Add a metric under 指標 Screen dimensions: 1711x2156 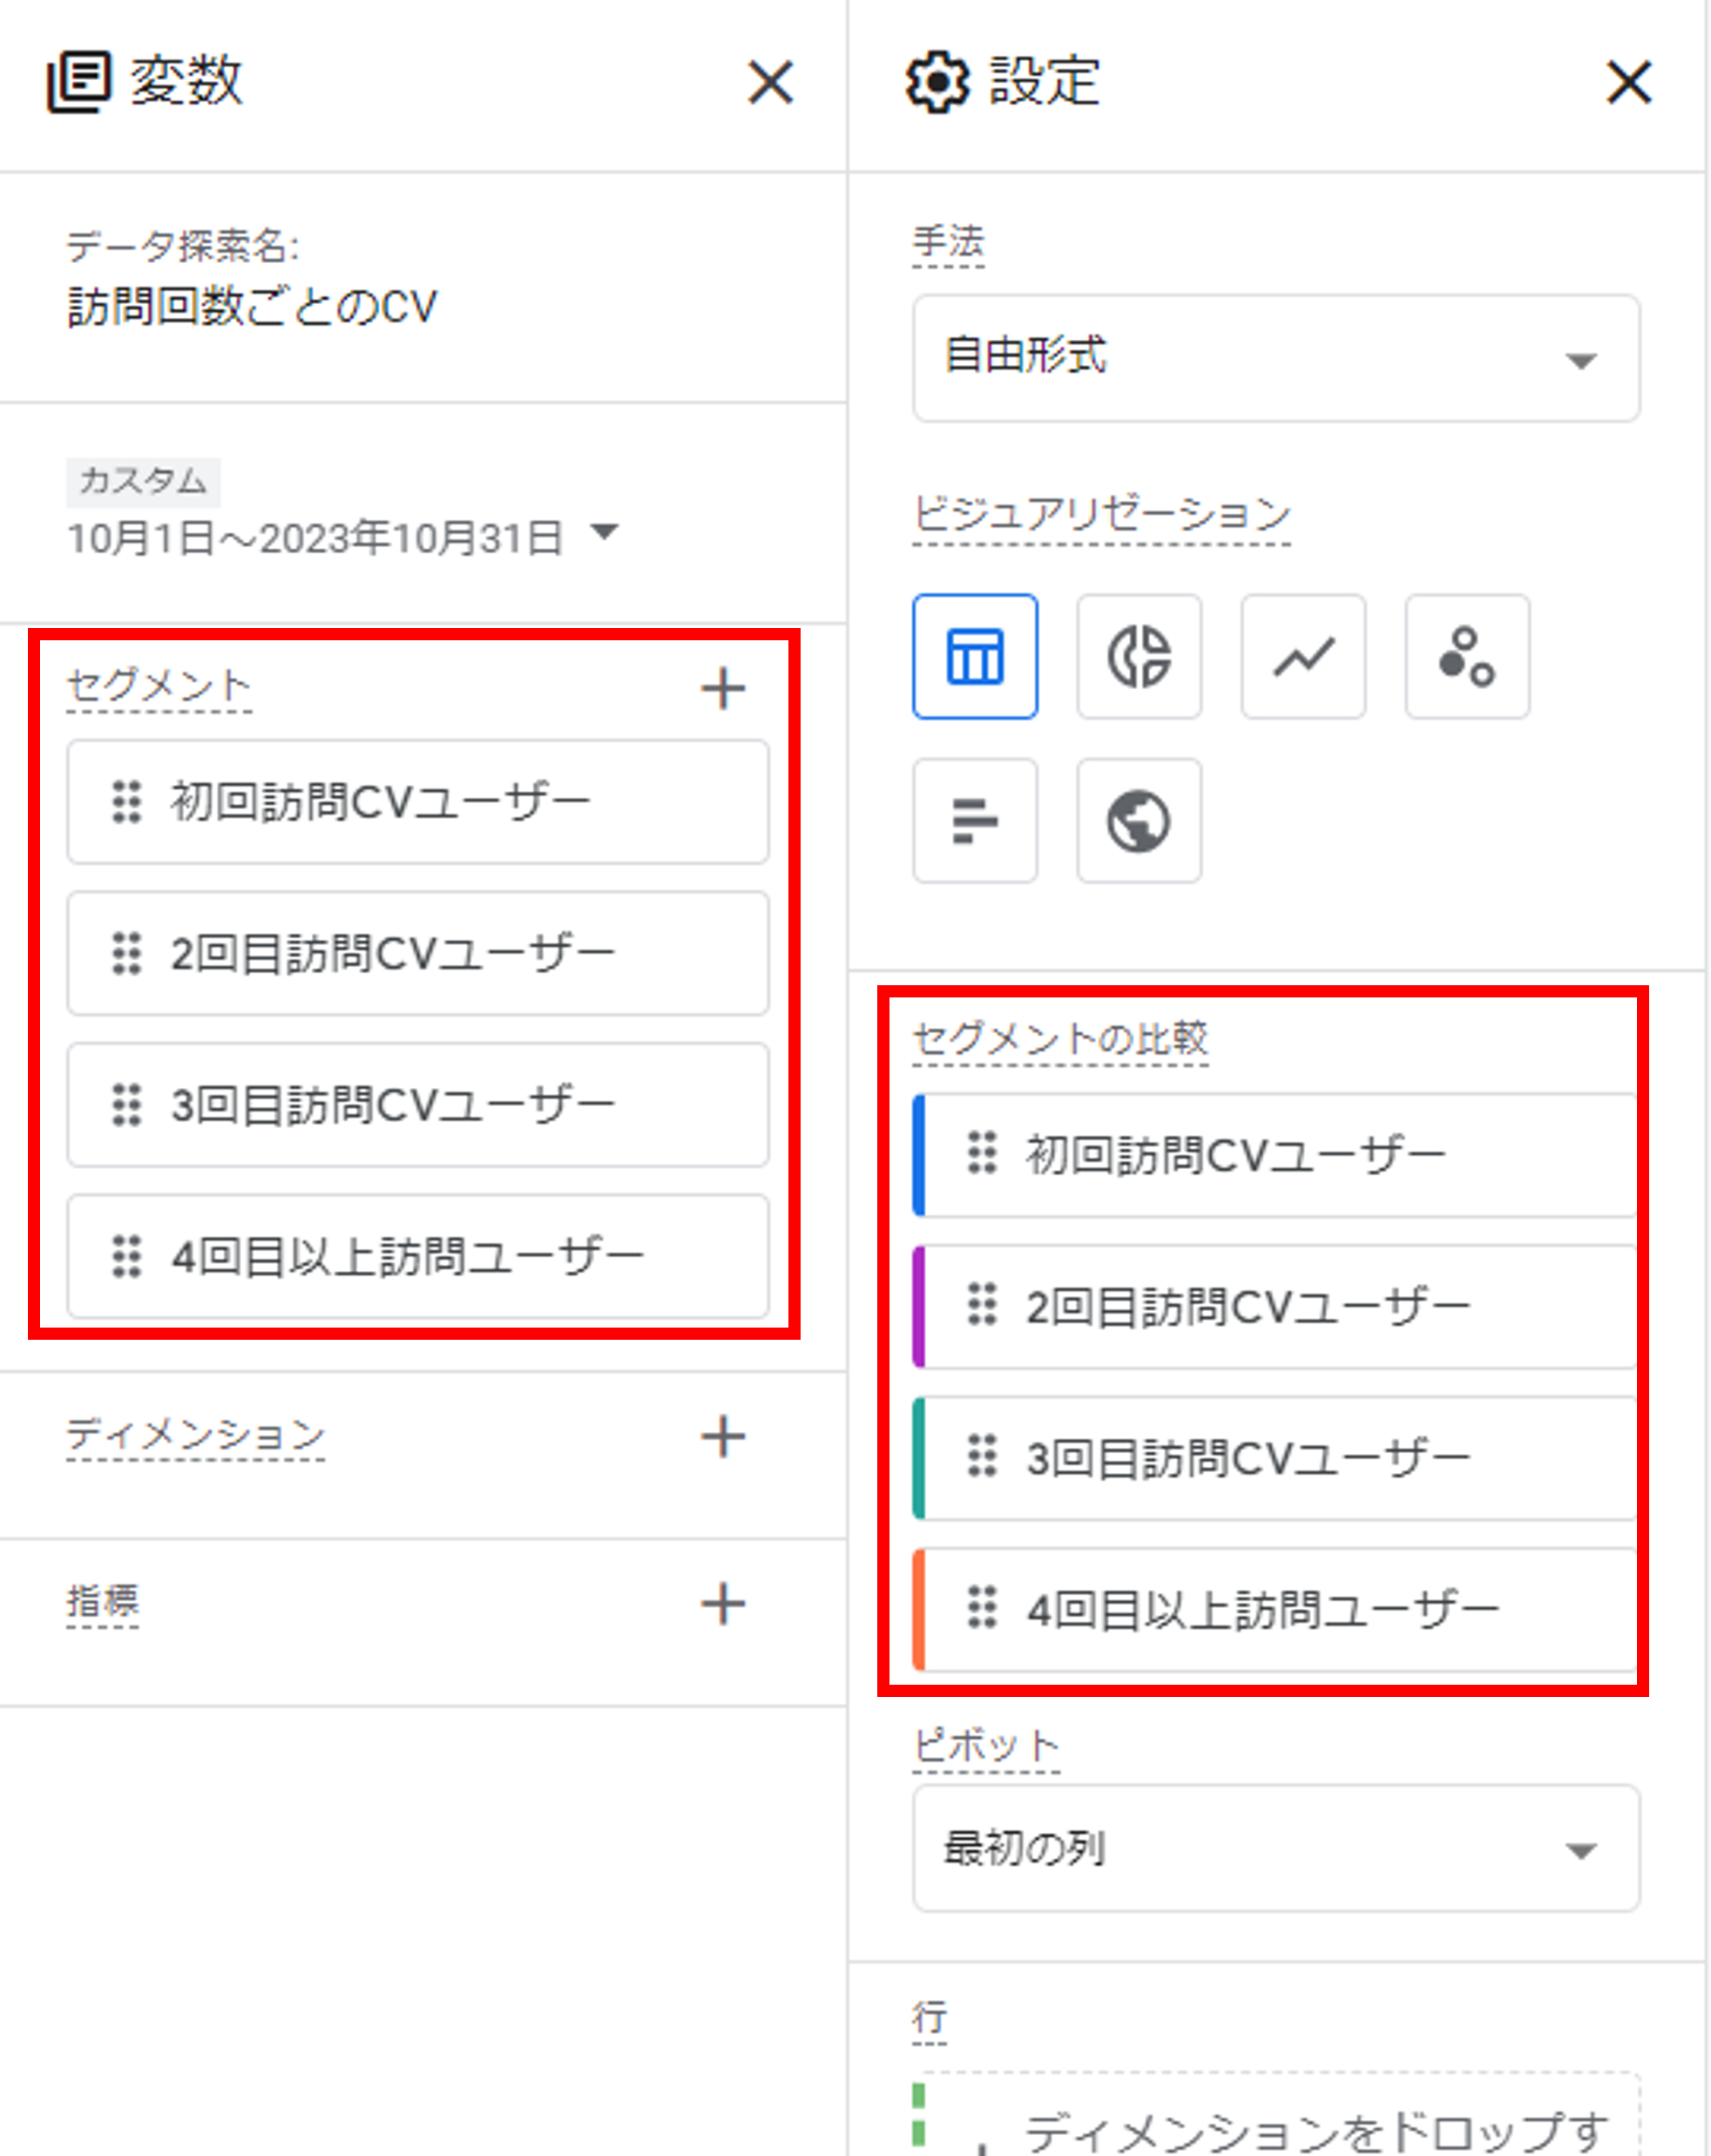(x=723, y=1602)
